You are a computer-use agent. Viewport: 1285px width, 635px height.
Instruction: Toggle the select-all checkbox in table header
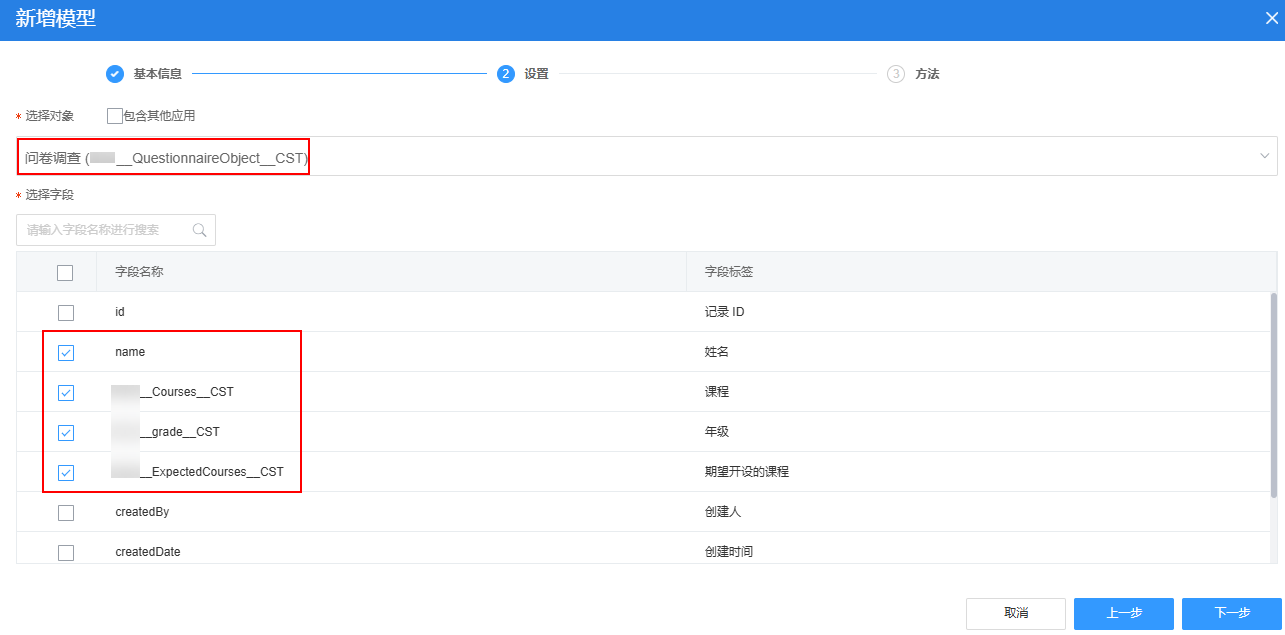65,272
